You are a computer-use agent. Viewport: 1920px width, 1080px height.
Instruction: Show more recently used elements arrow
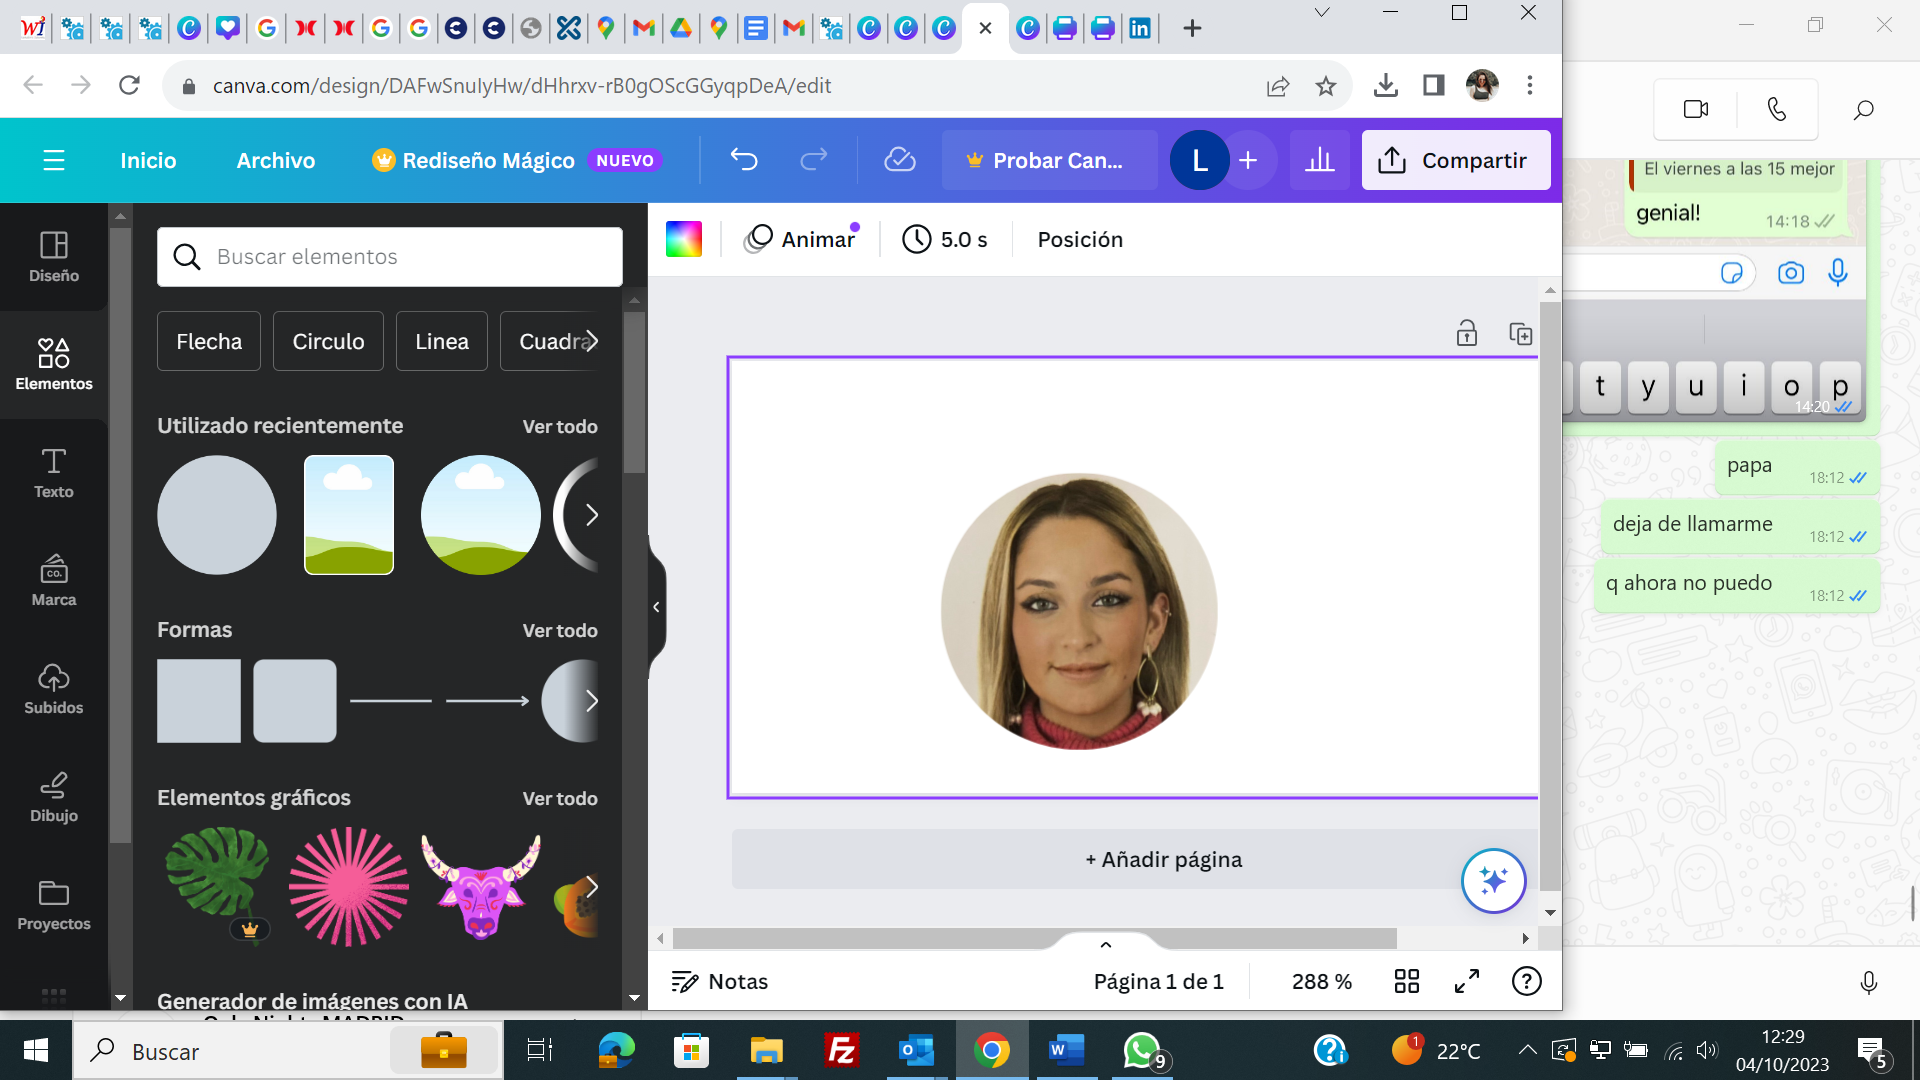pos(592,515)
